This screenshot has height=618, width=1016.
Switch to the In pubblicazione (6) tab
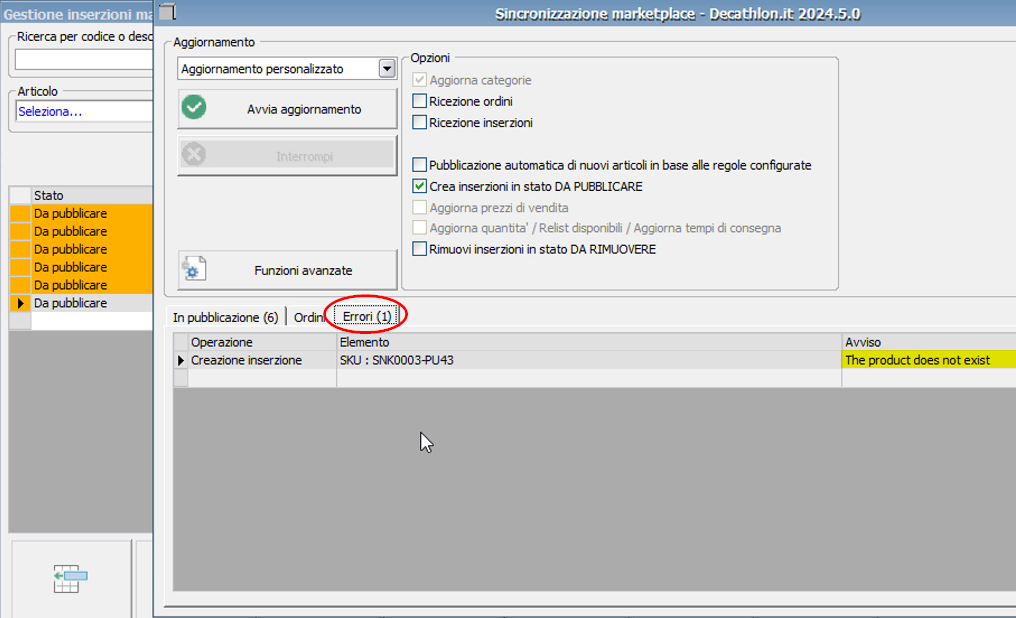coord(225,317)
